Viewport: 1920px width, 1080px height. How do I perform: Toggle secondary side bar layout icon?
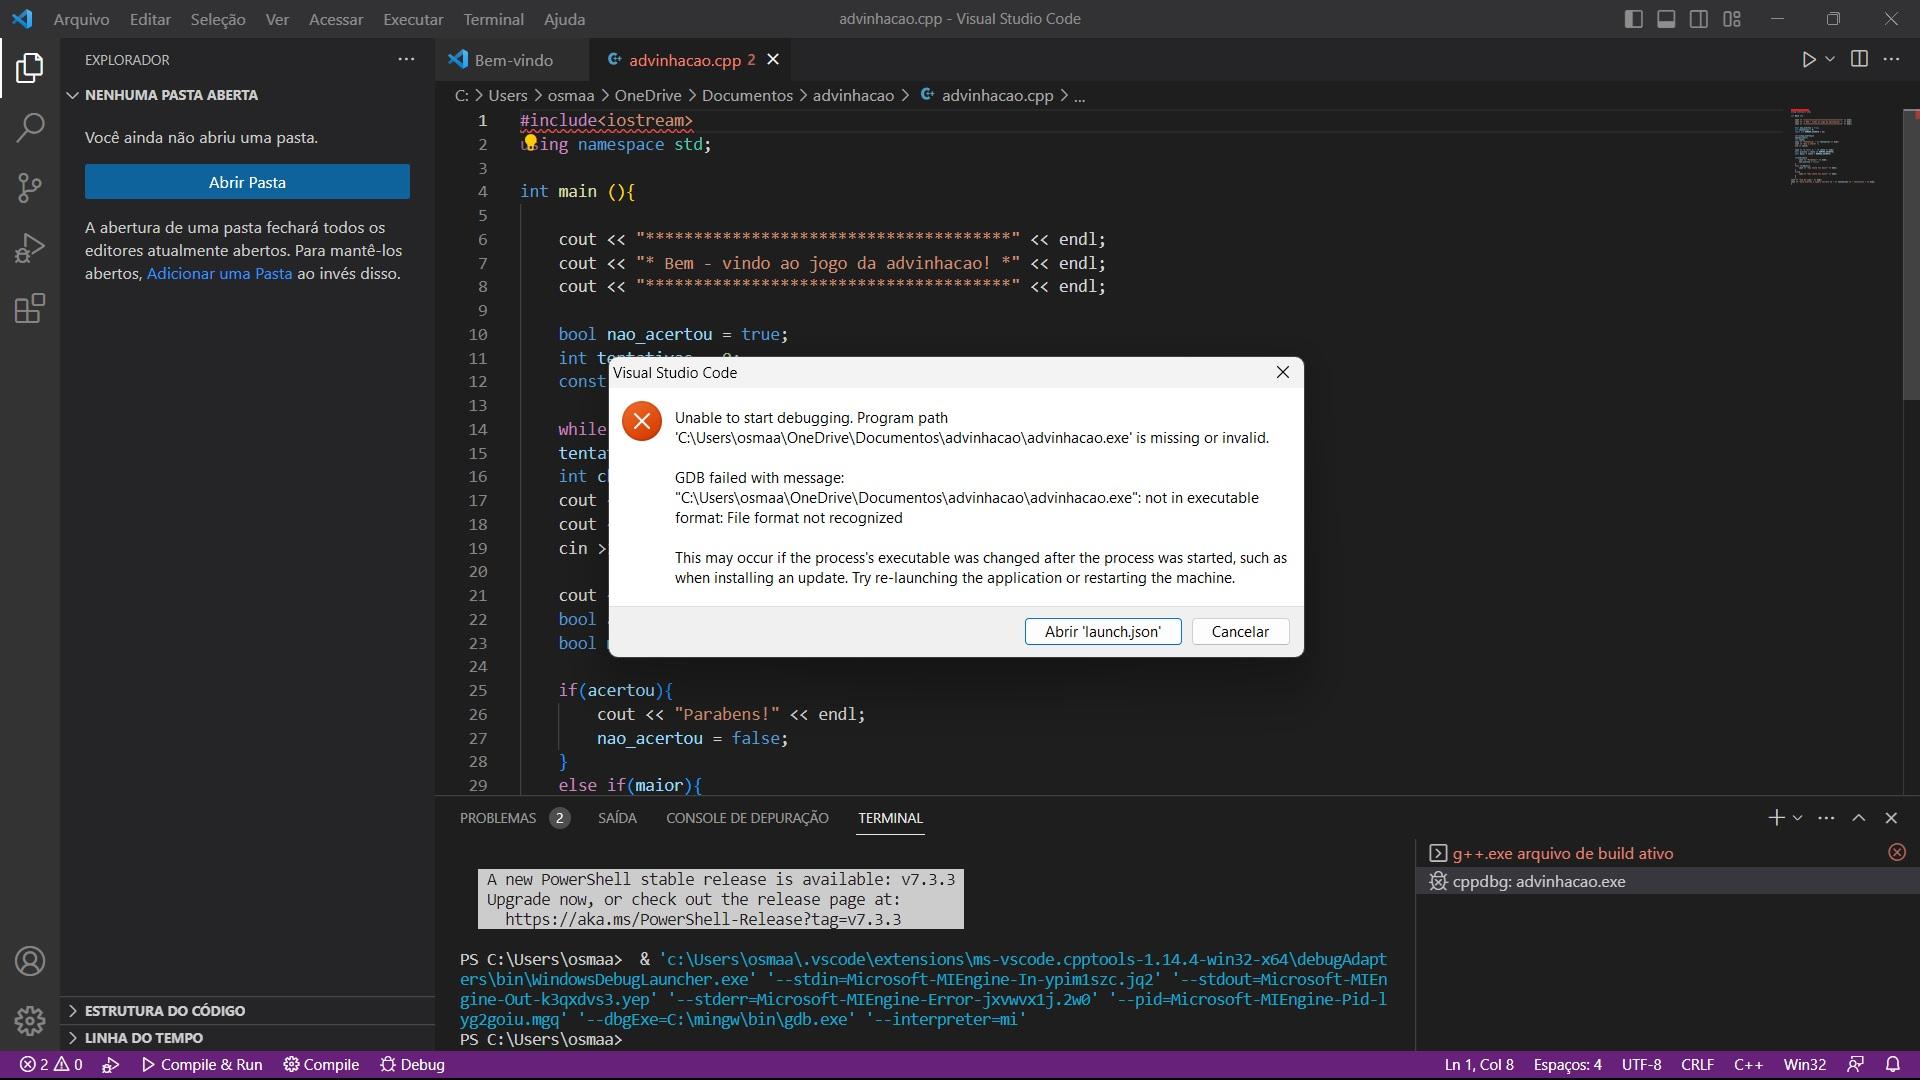point(1699,19)
